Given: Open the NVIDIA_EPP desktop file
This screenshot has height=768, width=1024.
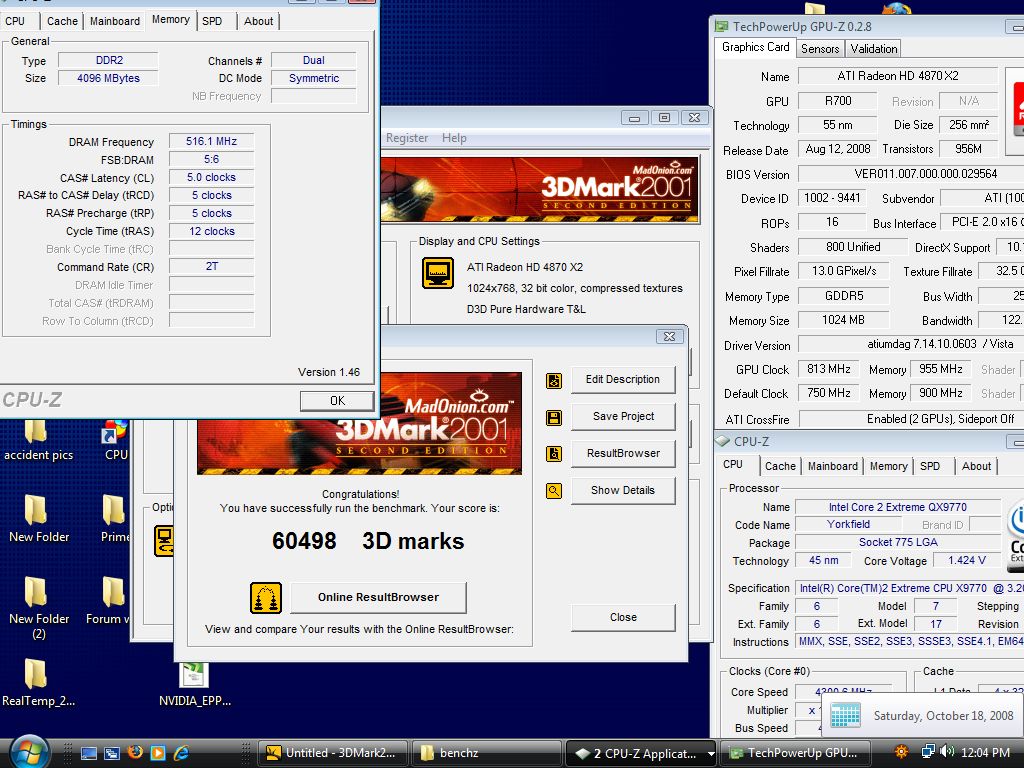Looking at the screenshot, I should (x=195, y=684).
